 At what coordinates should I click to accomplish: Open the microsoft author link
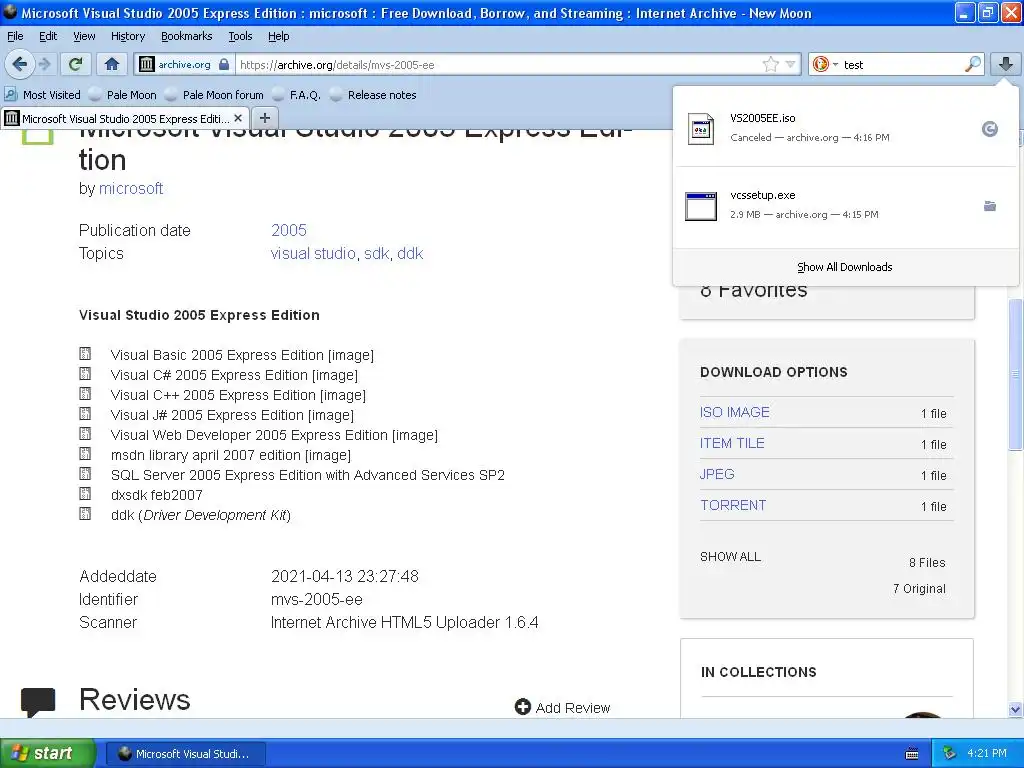(x=131, y=188)
